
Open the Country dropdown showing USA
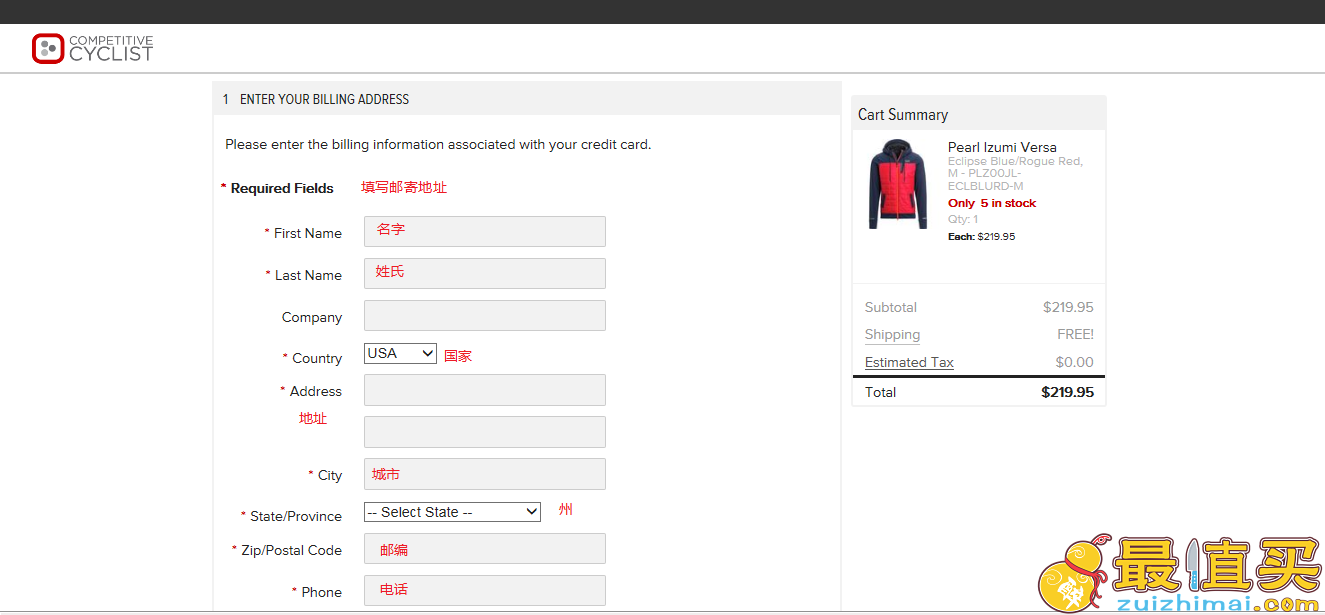point(400,353)
